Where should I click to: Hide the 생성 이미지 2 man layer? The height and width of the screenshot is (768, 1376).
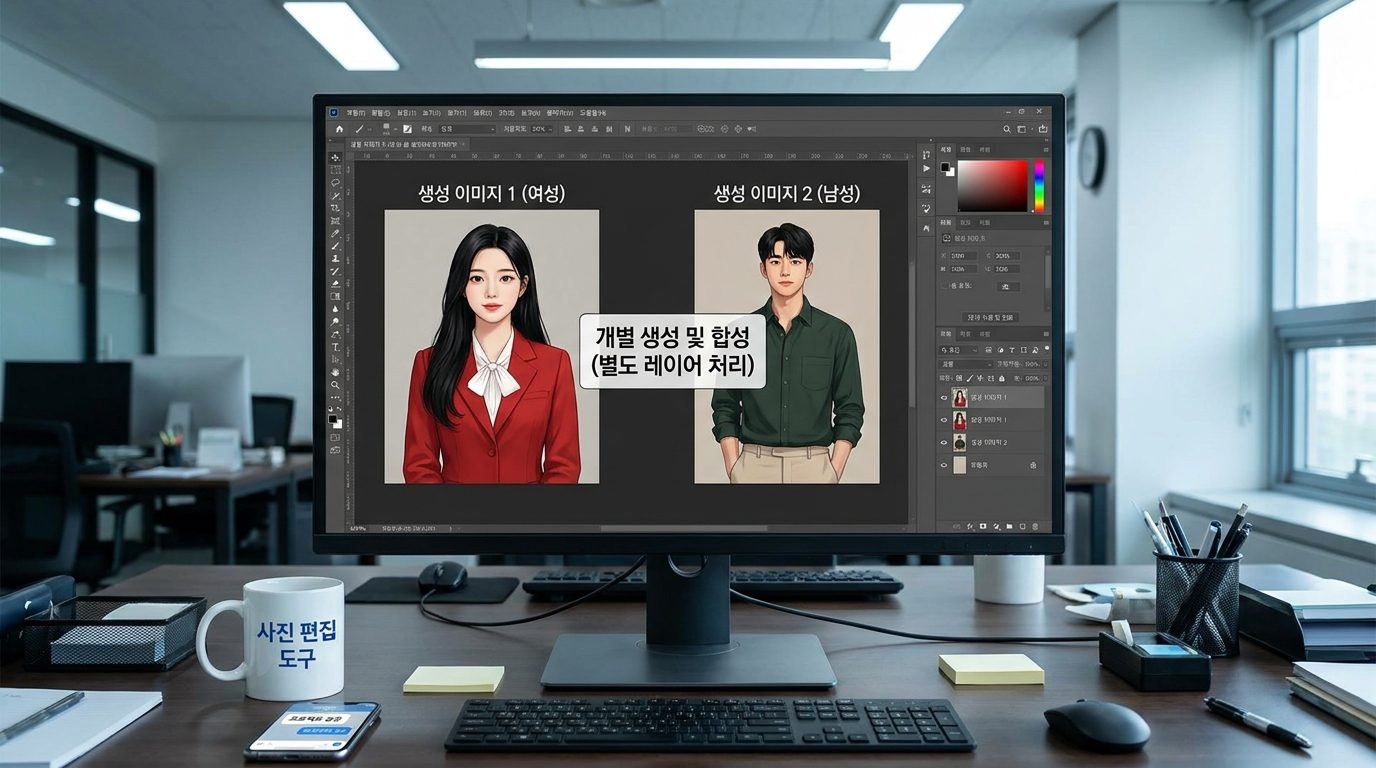944,443
